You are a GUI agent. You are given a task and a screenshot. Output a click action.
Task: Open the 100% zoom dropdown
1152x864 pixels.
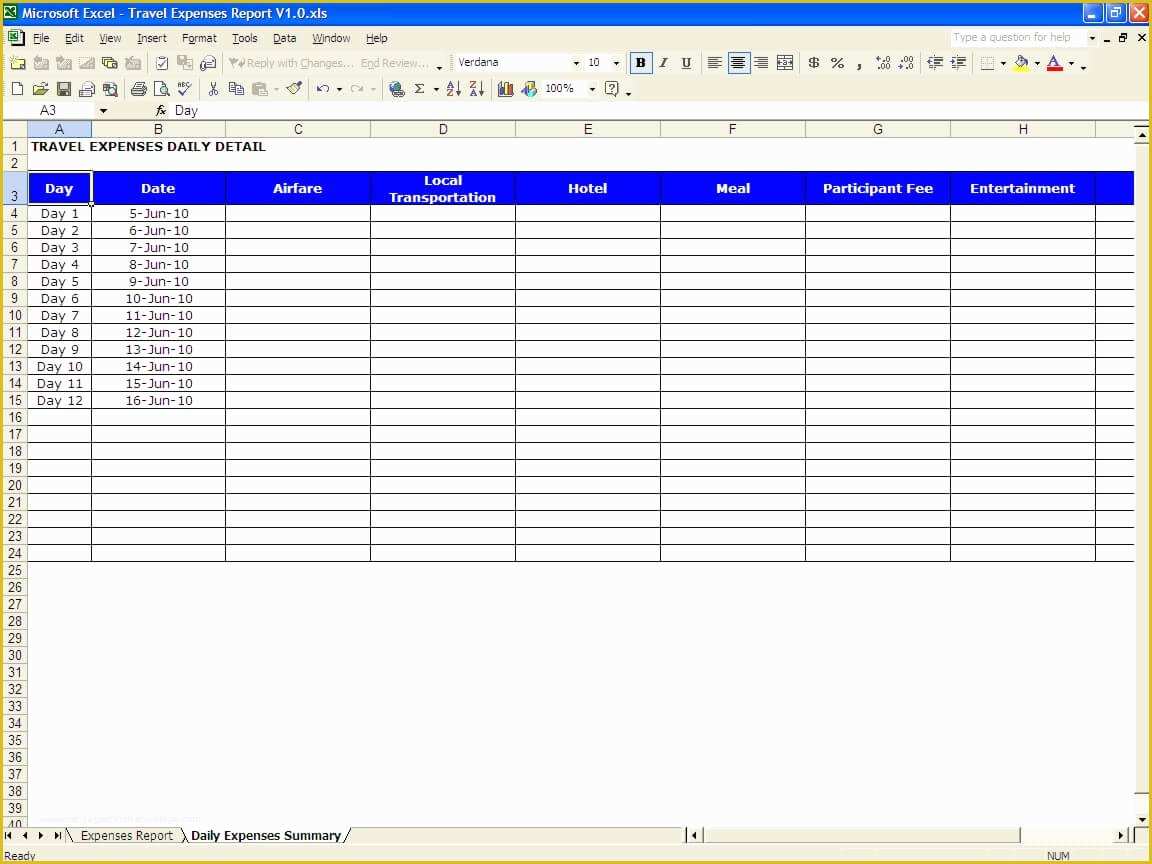pyautogui.click(x=592, y=89)
